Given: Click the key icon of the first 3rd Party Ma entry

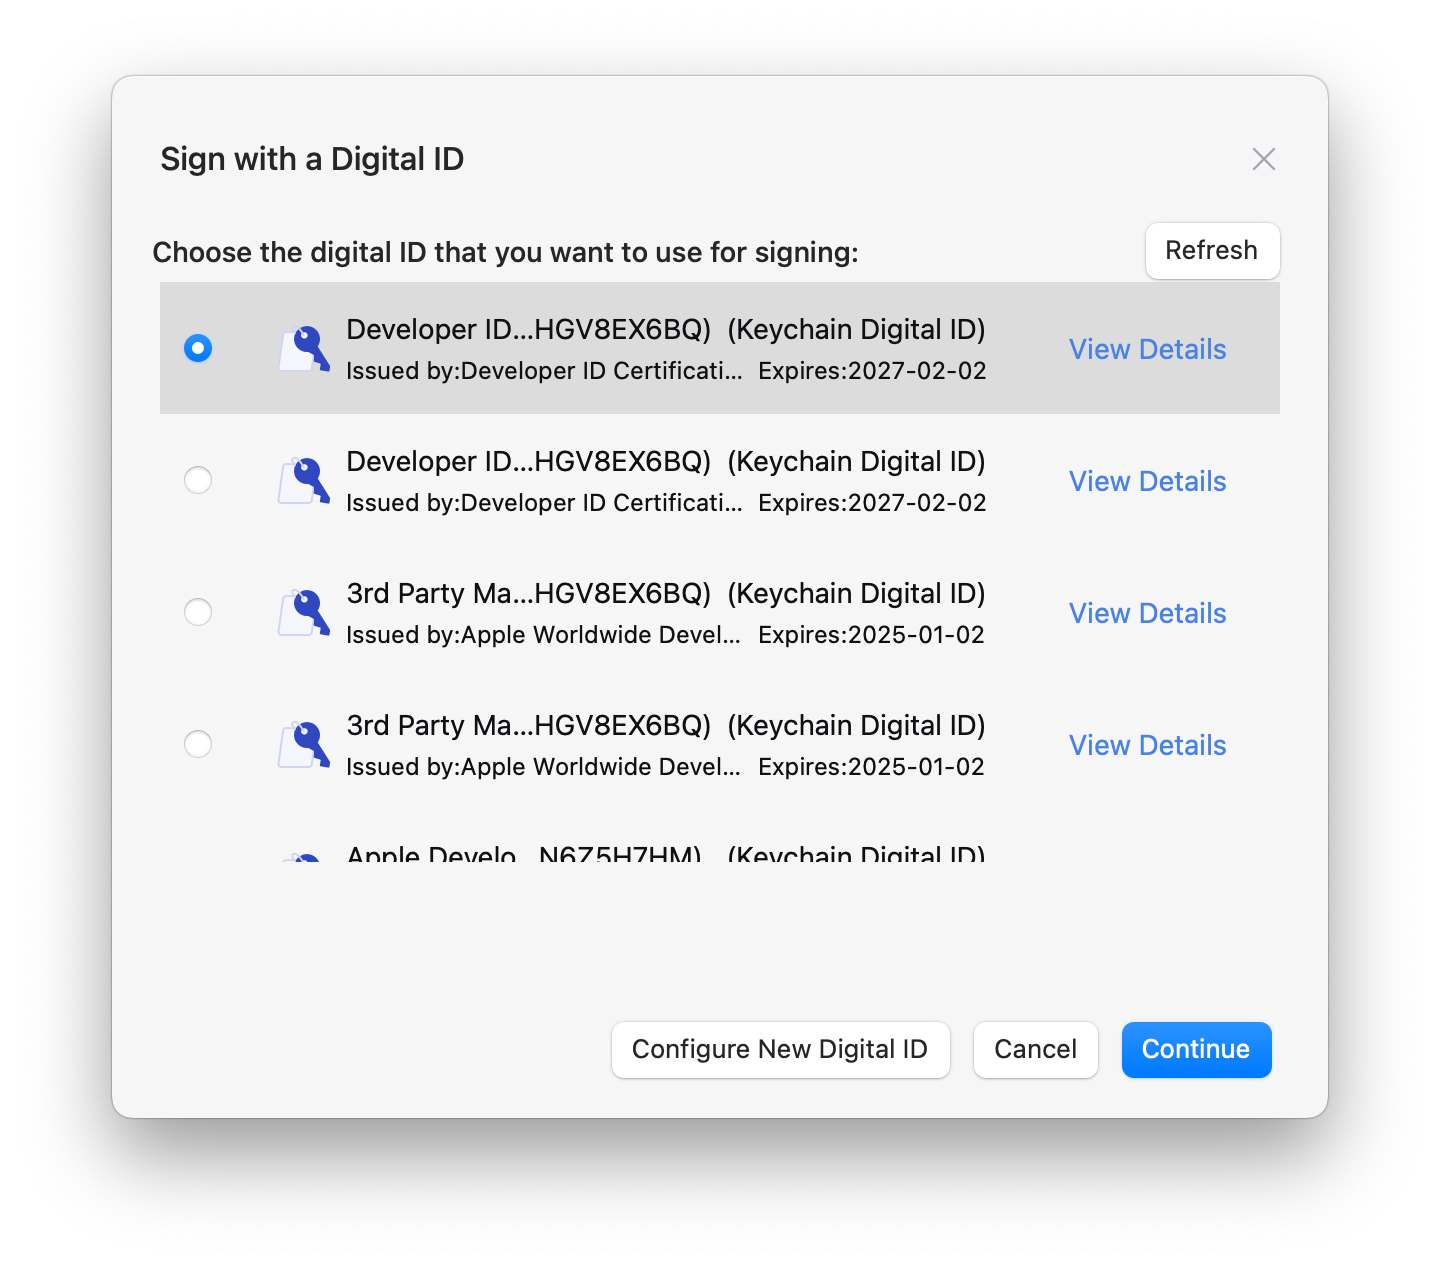Looking at the screenshot, I should (304, 613).
